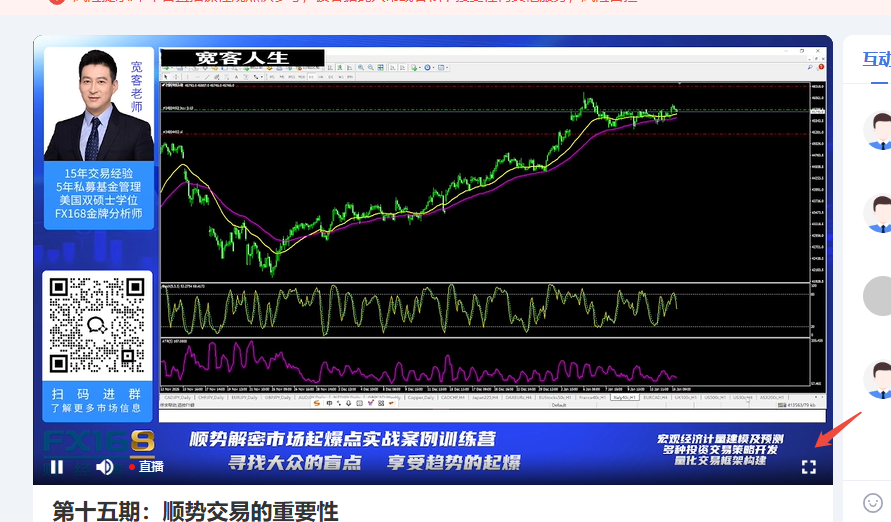Click the 第十五期 video title heading
This screenshot has width=891, height=522.
[195, 511]
